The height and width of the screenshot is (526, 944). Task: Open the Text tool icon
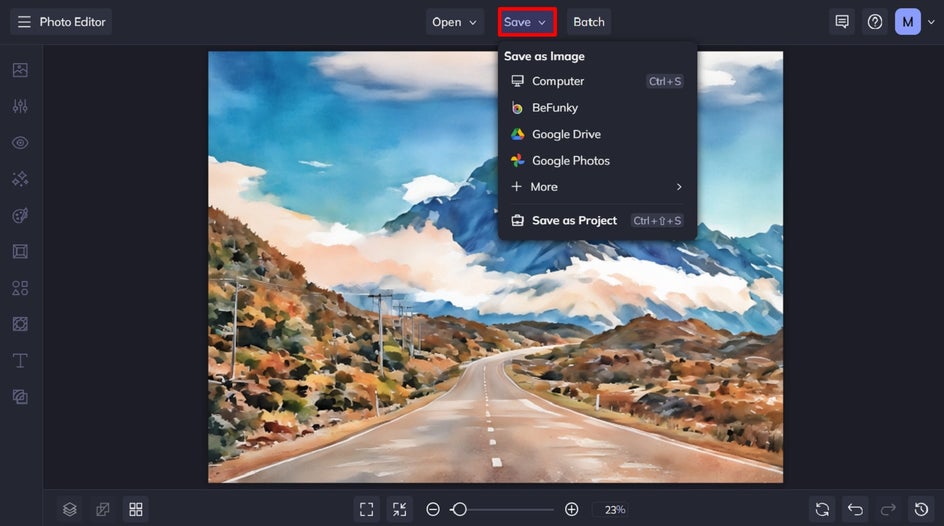20,360
